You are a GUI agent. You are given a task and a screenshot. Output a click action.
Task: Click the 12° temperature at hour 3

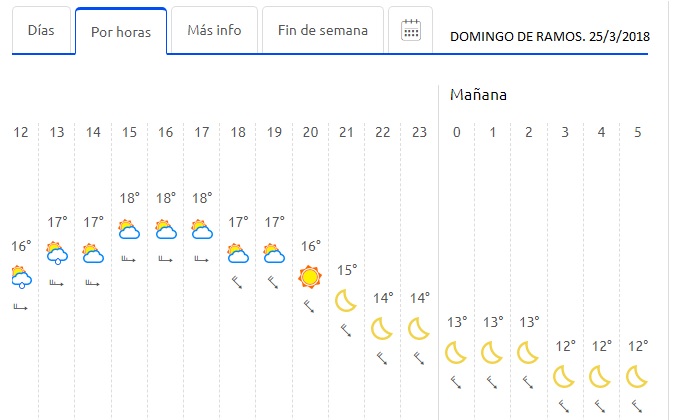[565, 346]
